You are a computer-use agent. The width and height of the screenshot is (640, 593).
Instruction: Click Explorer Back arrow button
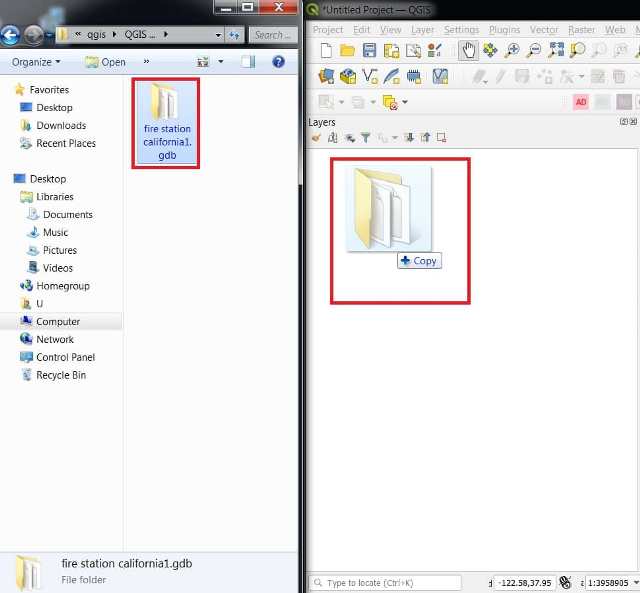(9, 35)
